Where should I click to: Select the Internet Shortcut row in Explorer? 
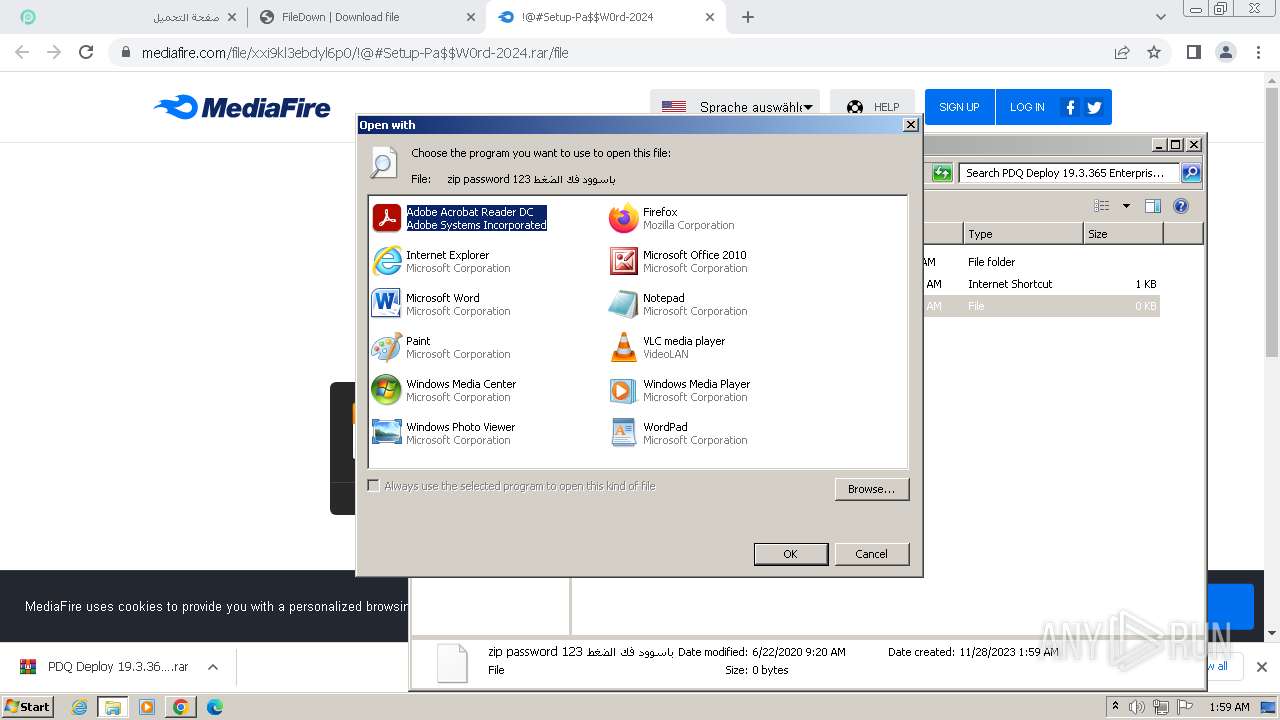click(x=1040, y=284)
